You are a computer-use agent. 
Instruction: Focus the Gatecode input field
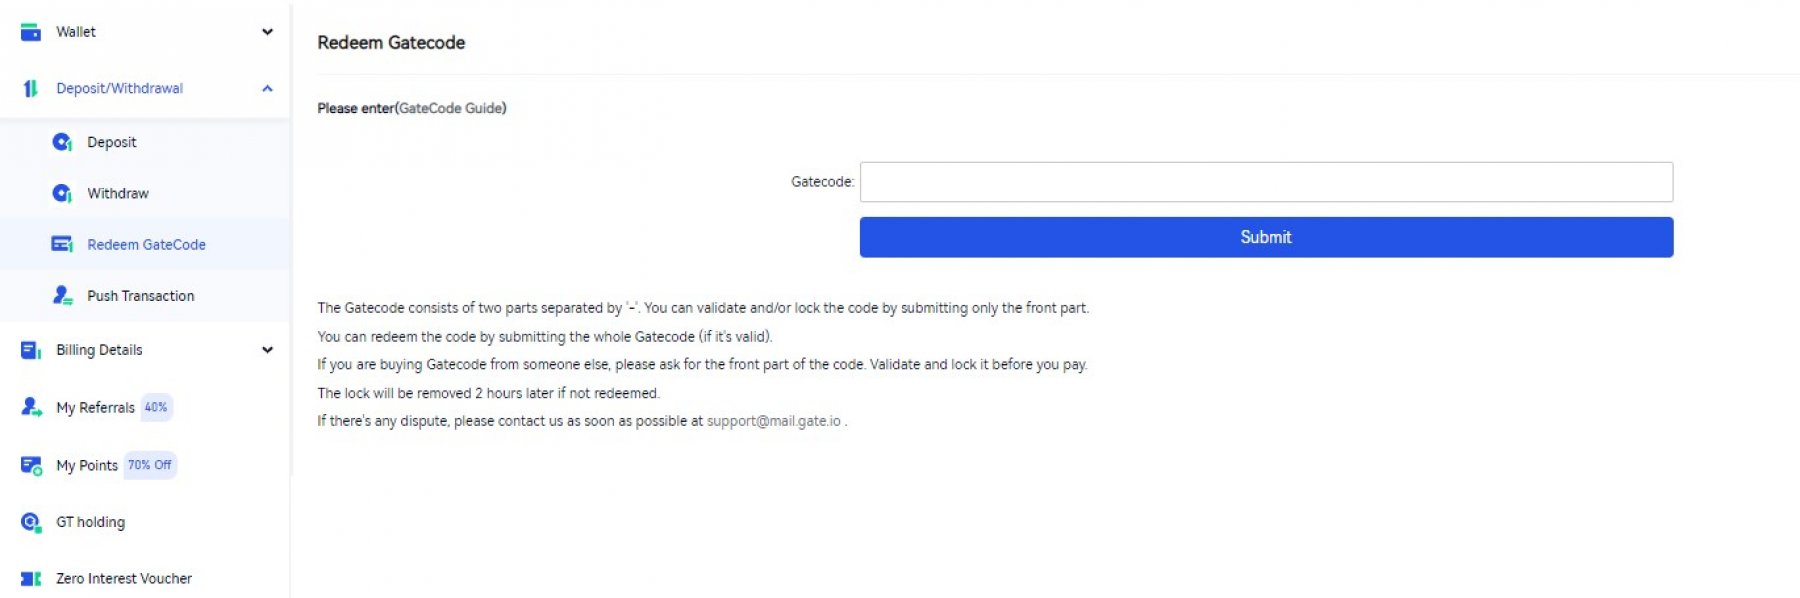[x=1266, y=182]
